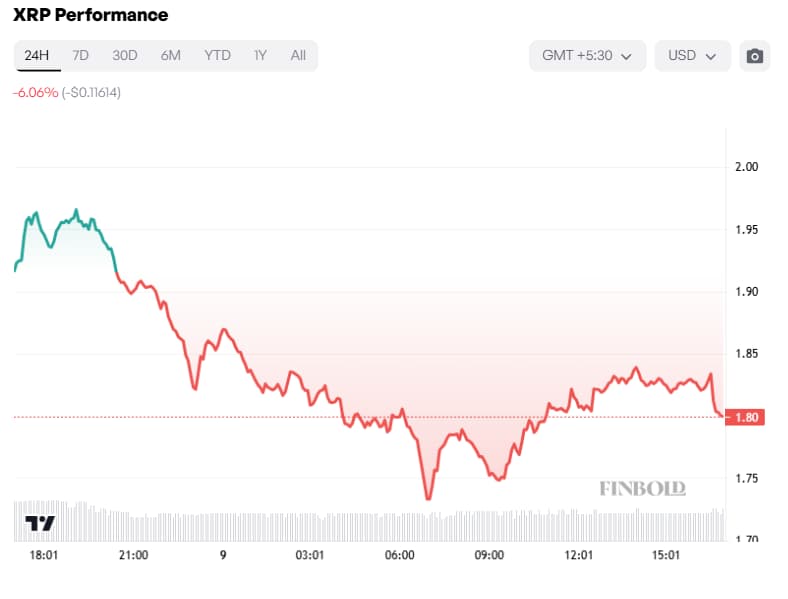Image resolution: width=788 pixels, height=599 pixels.
Task: Select the 24H time range tab
Action: [x=37, y=55]
